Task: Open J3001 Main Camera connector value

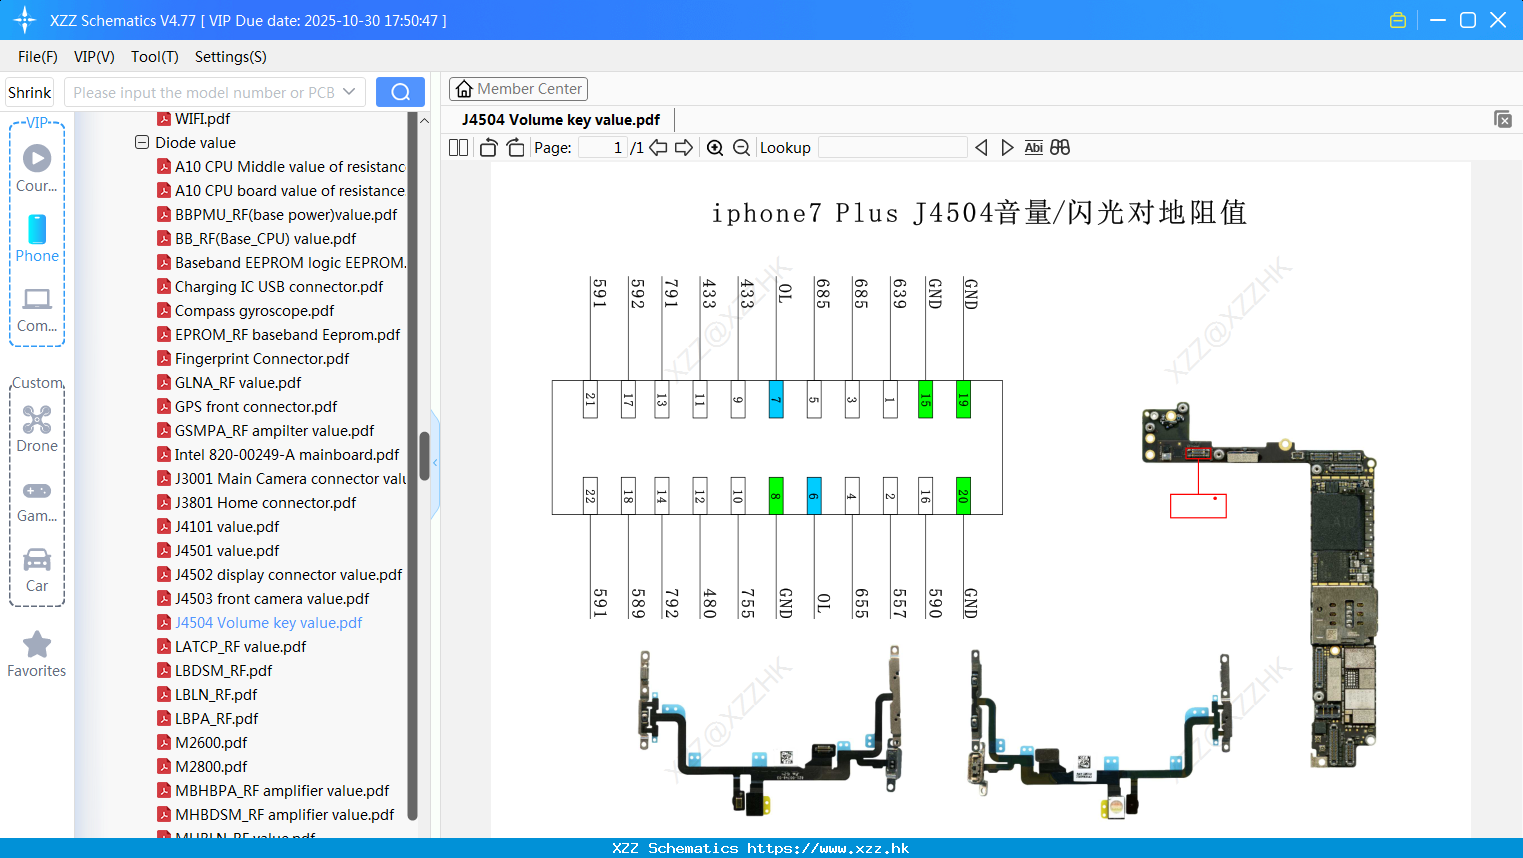Action: click(281, 479)
